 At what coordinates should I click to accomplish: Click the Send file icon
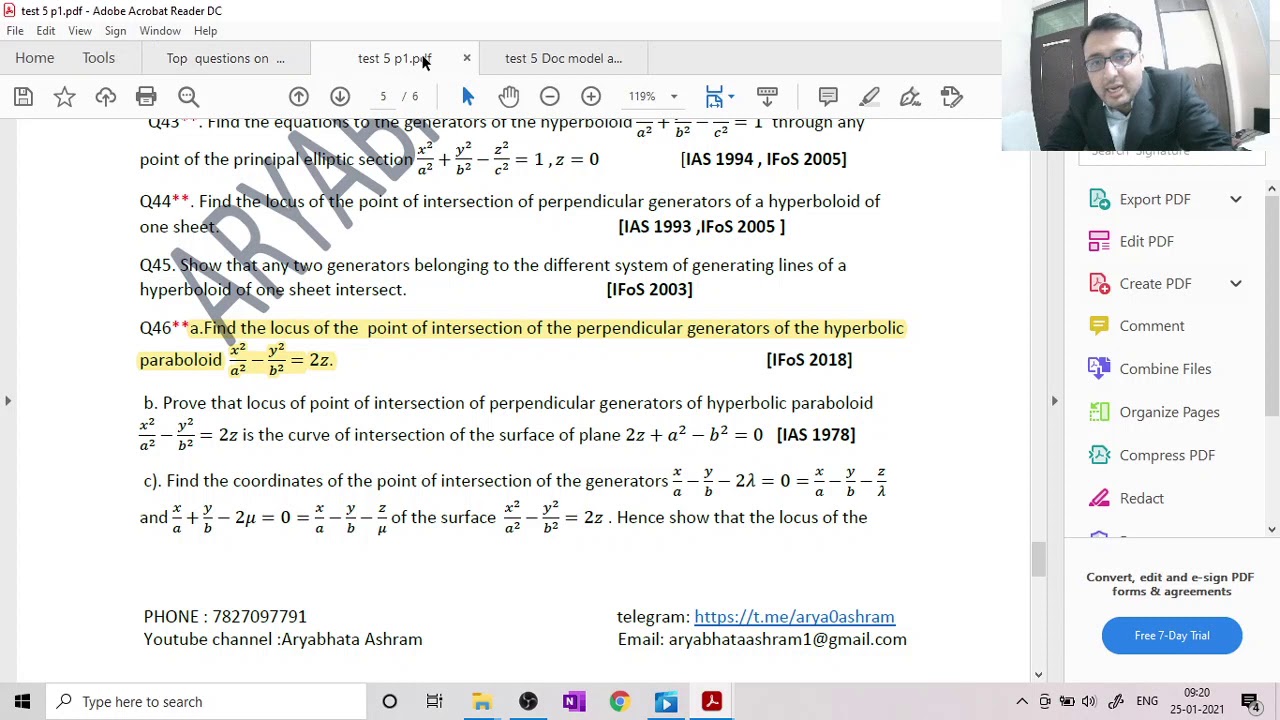pos(951,97)
